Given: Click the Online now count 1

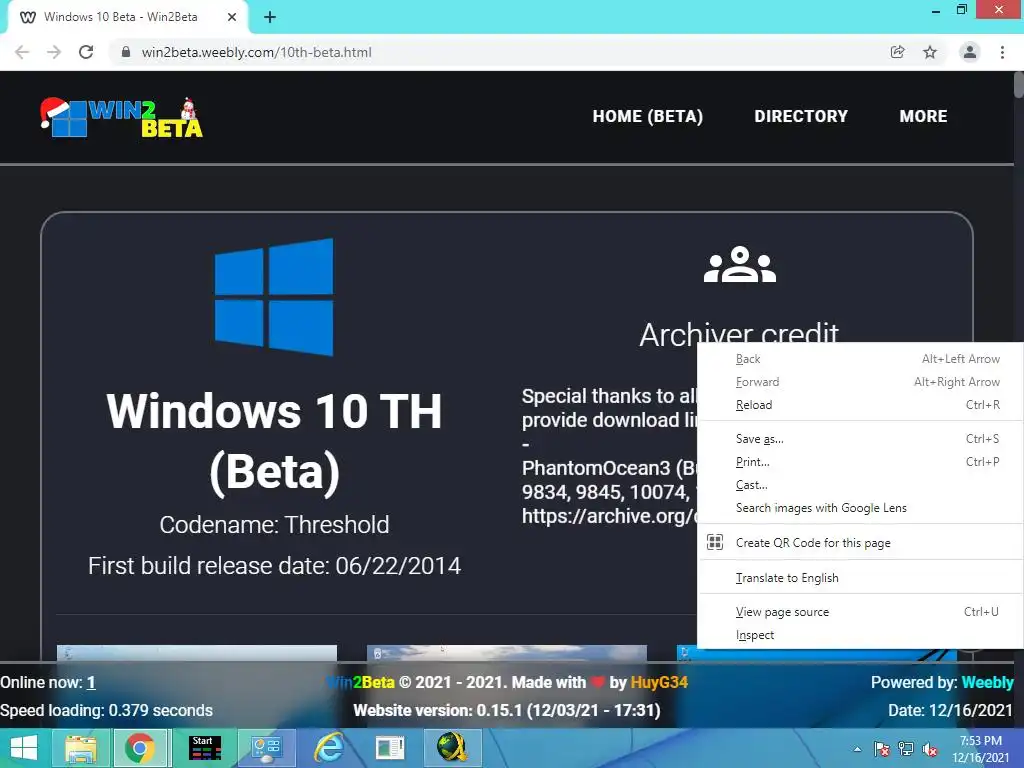Looking at the screenshot, I should tap(91, 682).
